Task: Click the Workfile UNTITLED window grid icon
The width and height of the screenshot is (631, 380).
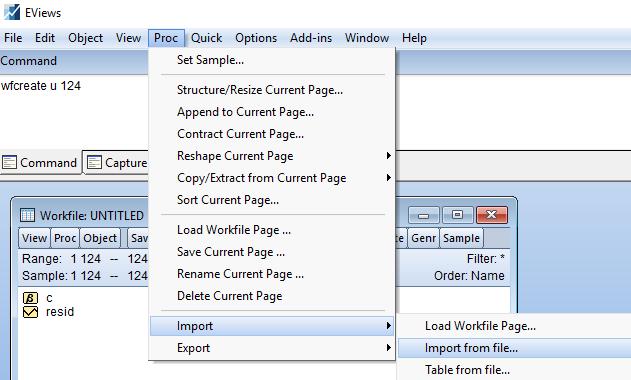Action: [27, 215]
